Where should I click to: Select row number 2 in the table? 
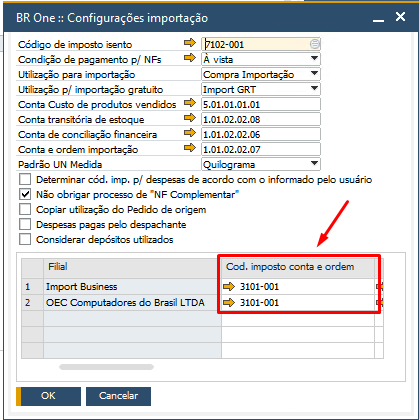click(32, 303)
